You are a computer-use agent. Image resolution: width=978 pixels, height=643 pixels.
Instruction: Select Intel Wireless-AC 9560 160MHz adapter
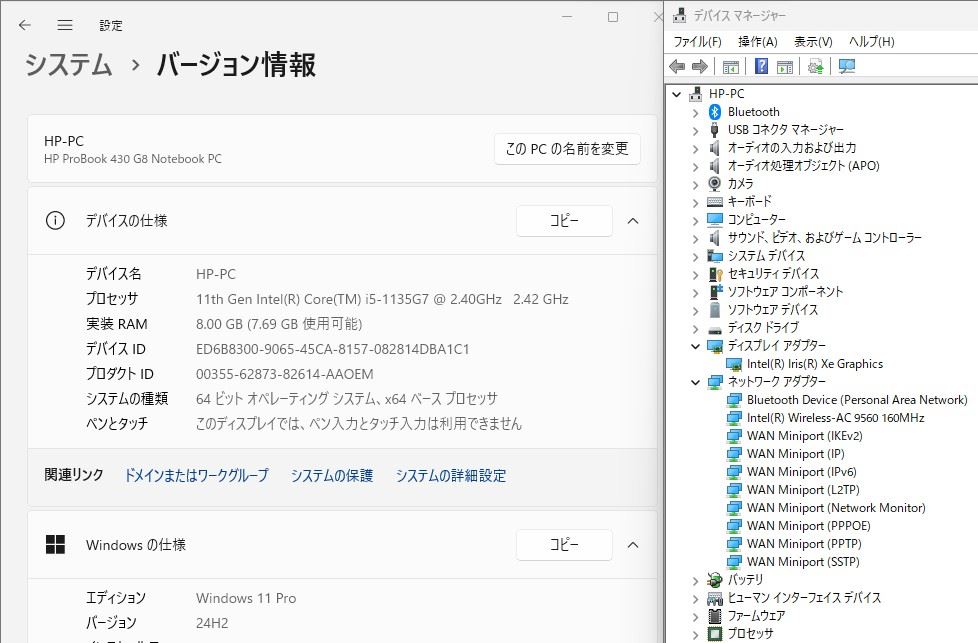835,418
